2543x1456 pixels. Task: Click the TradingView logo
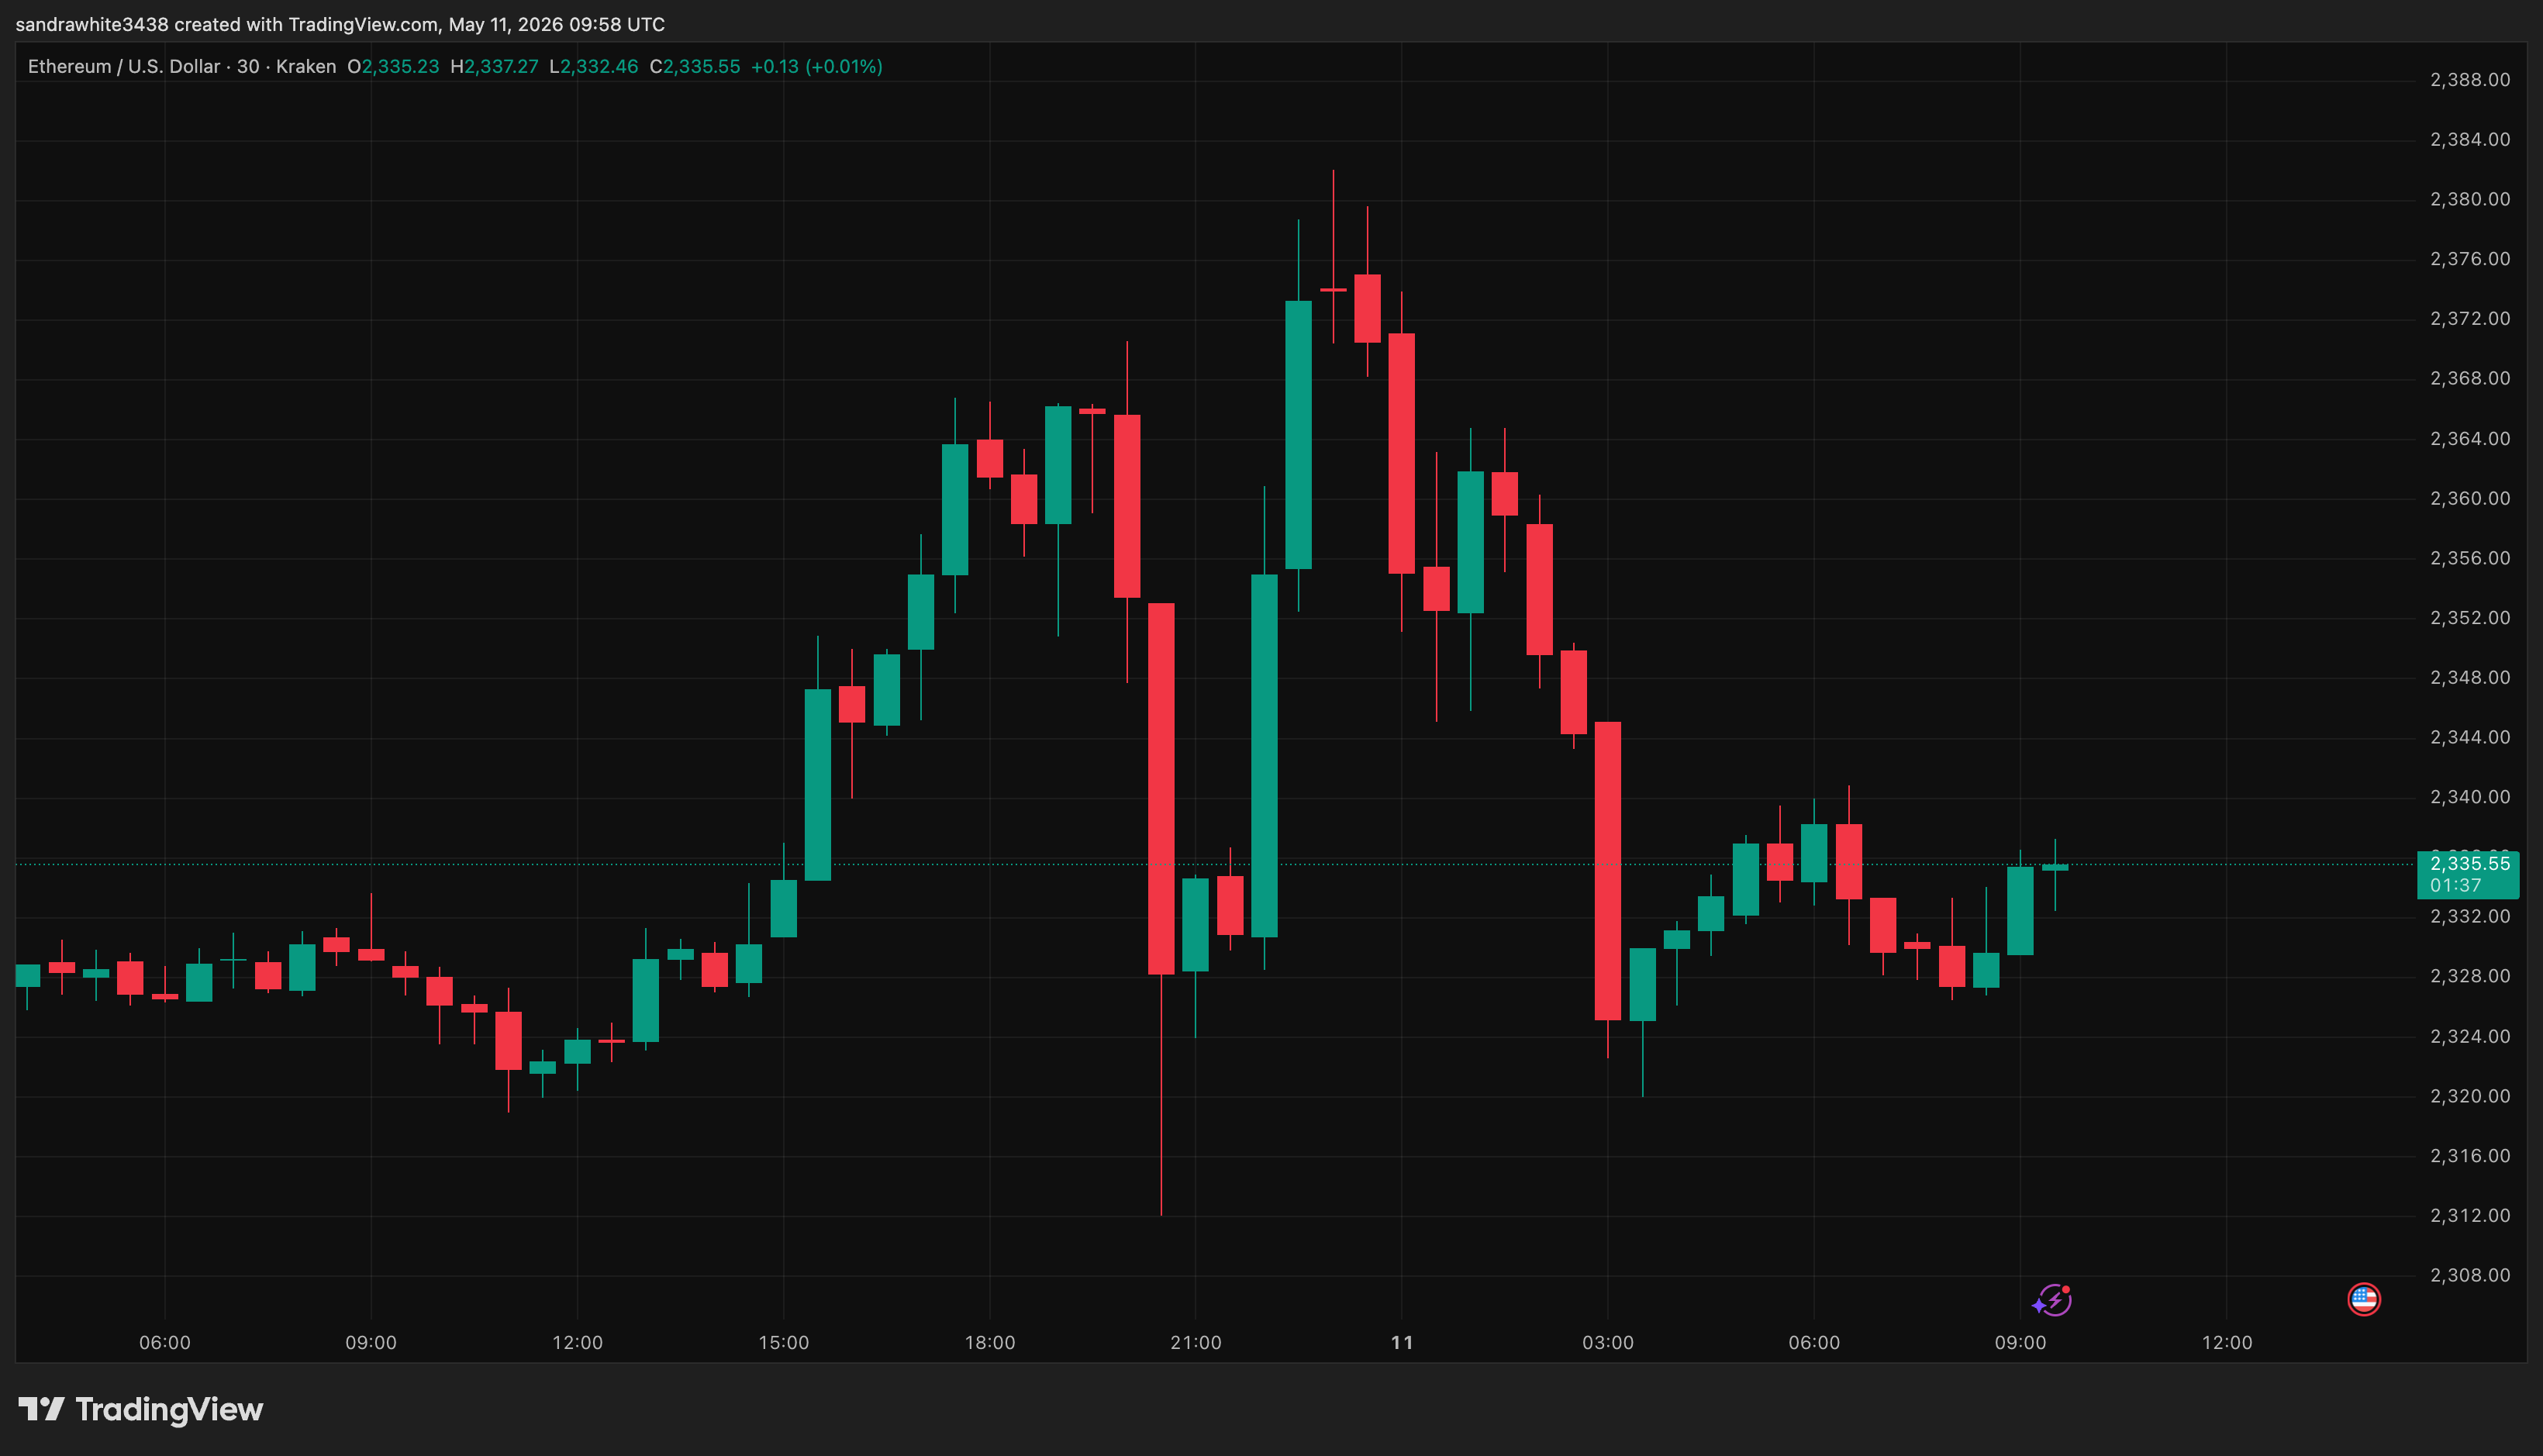[x=141, y=1410]
